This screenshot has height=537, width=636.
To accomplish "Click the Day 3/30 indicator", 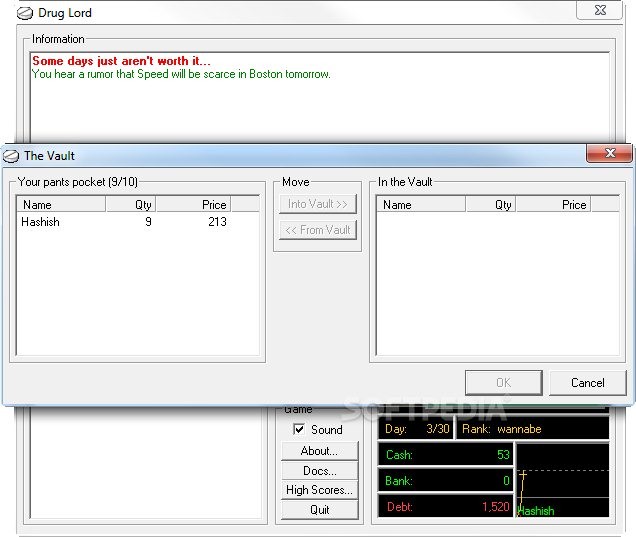I will point(416,429).
